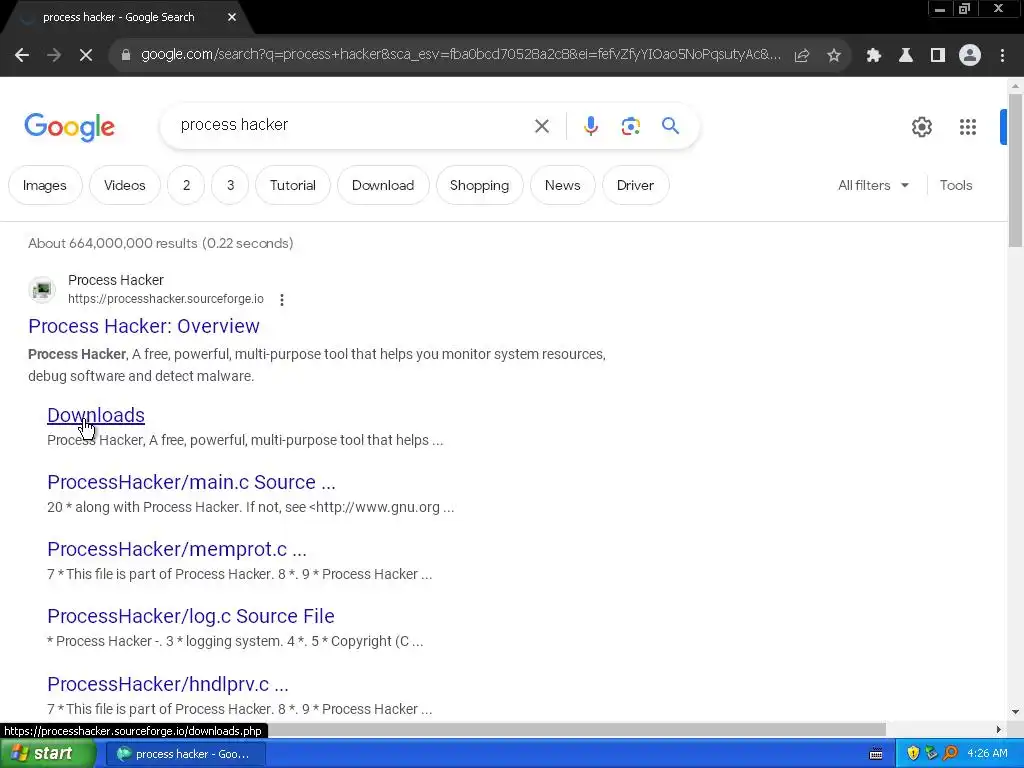Stop page loading with X button

coord(86,56)
